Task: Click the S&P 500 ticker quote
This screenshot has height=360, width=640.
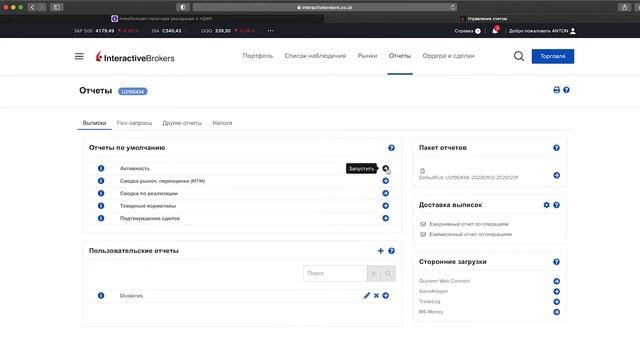Action: pos(107,31)
